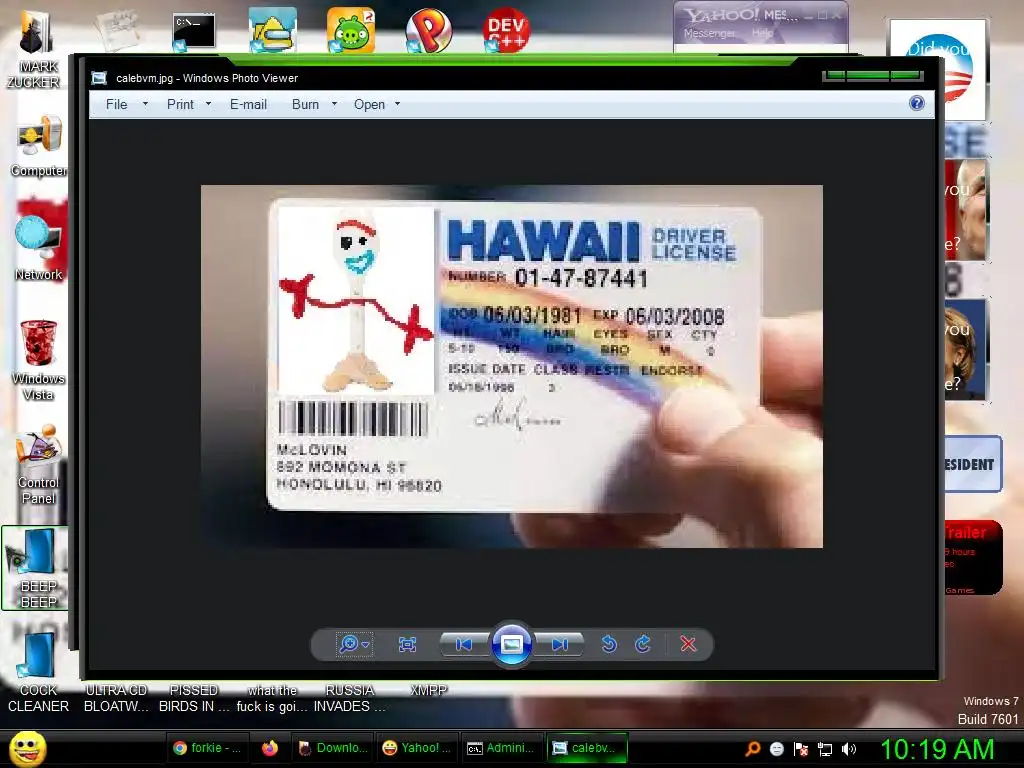Select the ULTRA CD BLOATW... desktop item
This screenshot has width=1024, height=768.
[116, 698]
